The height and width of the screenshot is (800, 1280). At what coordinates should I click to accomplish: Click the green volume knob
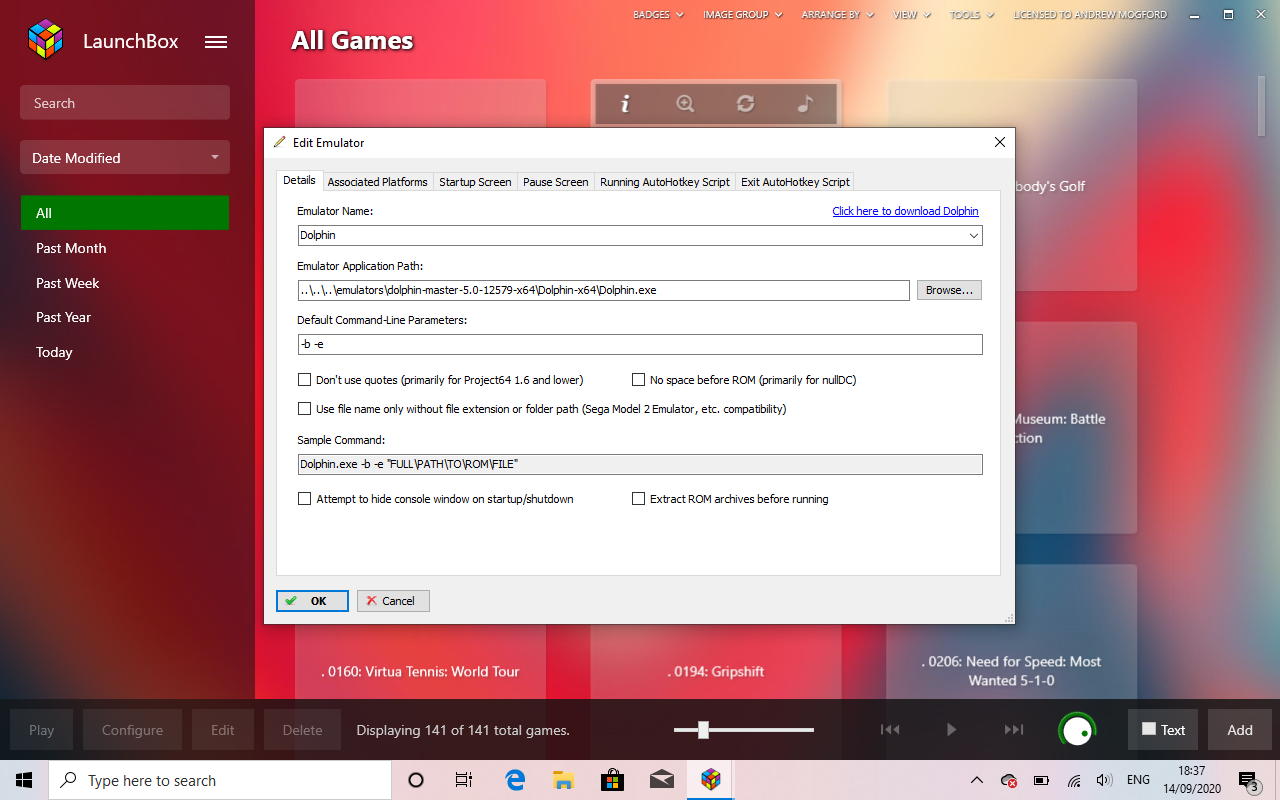click(1077, 731)
